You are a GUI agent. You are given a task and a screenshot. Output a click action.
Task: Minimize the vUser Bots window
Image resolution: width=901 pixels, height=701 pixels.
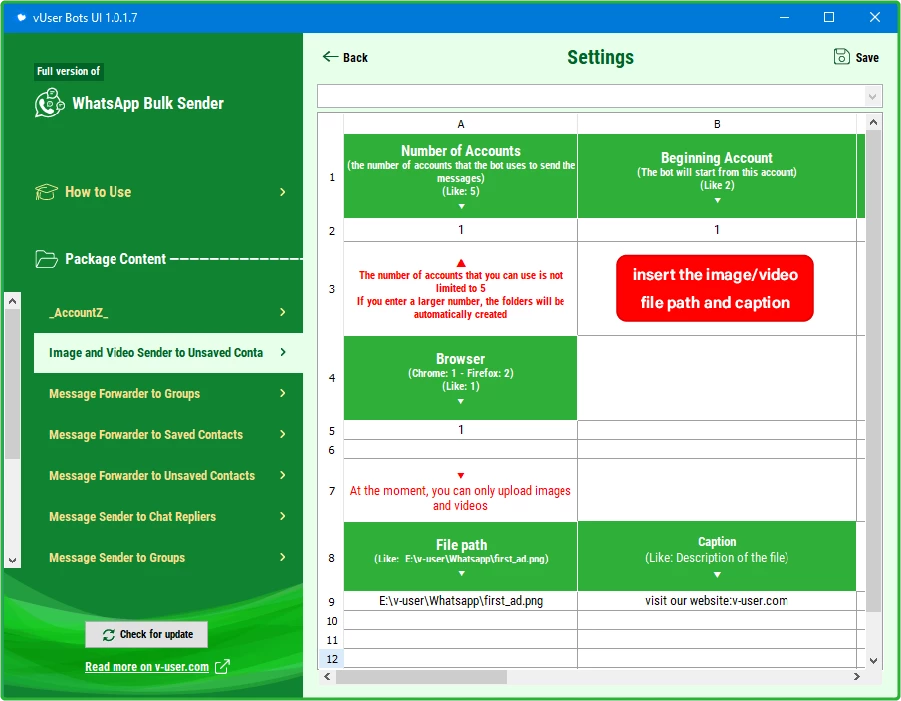[784, 17]
